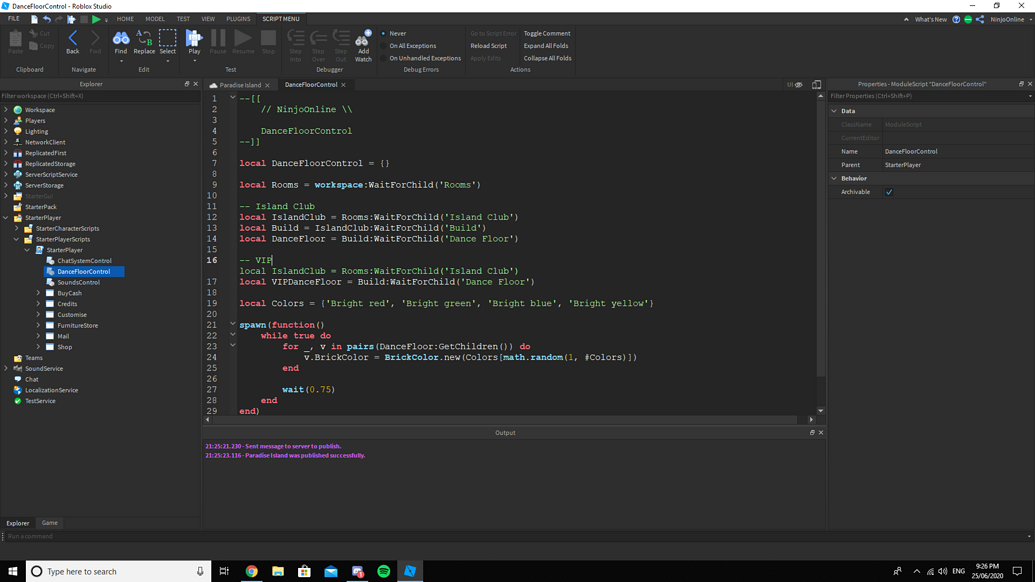This screenshot has height=582, width=1035.
Task: Click Expand All Folds action
Action: point(546,46)
